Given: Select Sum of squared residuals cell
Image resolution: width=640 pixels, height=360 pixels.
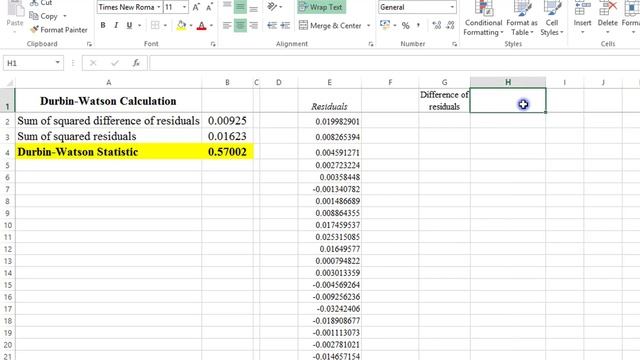Looking at the screenshot, I should (x=109, y=136).
